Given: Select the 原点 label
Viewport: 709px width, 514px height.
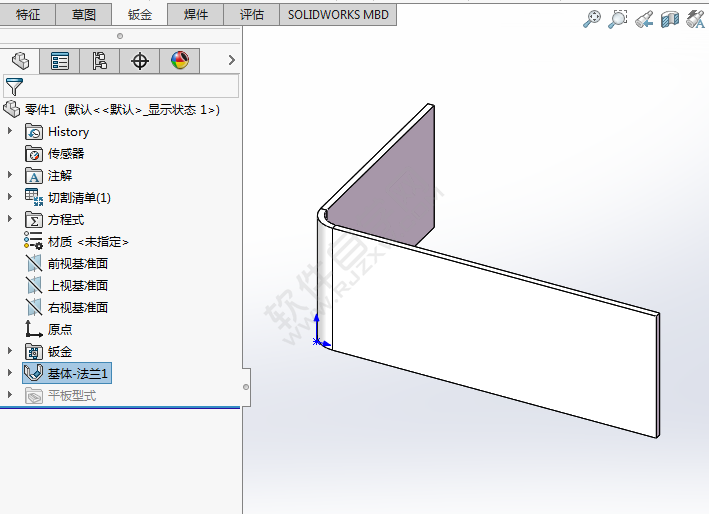Looking at the screenshot, I should (60, 330).
